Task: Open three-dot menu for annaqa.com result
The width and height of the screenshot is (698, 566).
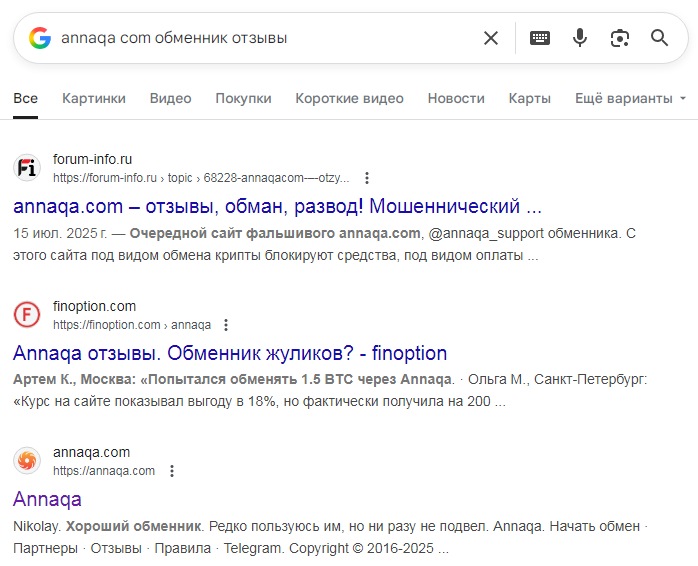Action: point(171,471)
